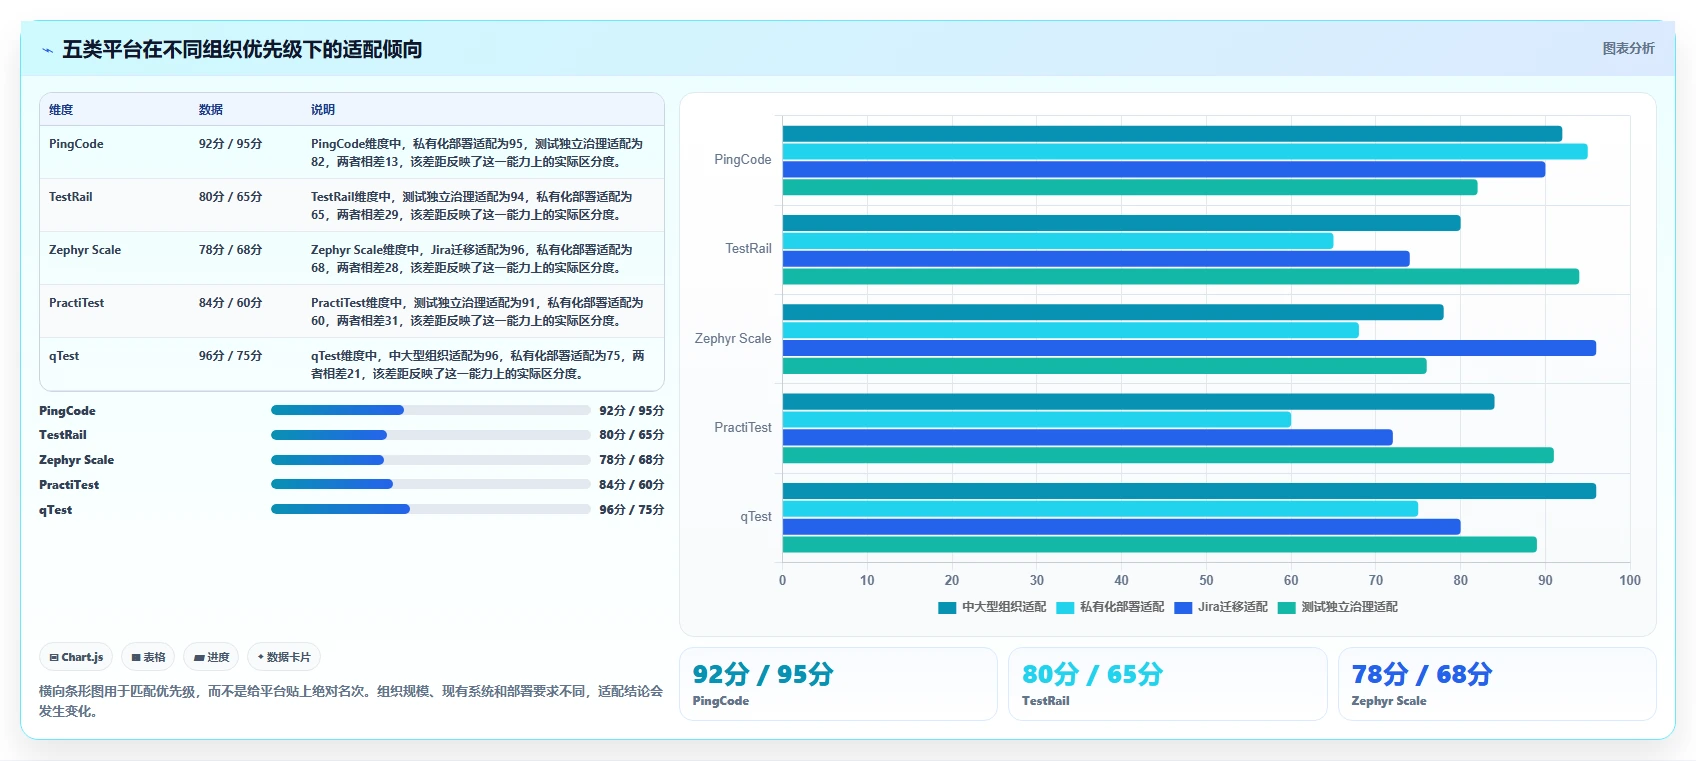Click the Chart.js tag chip
1696x761 pixels.
pyautogui.click(x=76, y=657)
